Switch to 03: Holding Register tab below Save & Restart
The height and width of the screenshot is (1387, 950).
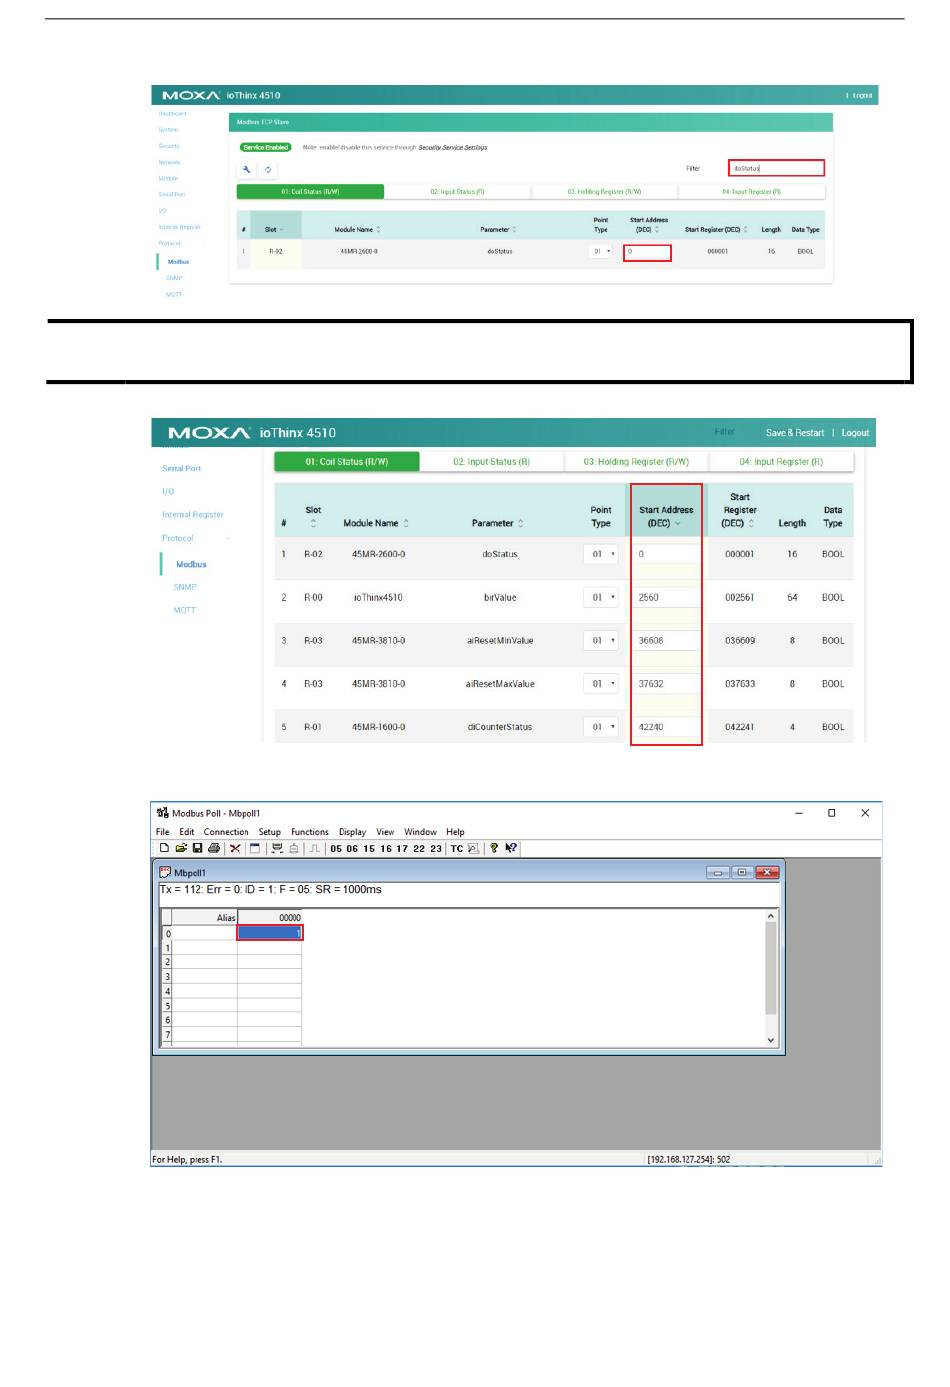click(636, 462)
